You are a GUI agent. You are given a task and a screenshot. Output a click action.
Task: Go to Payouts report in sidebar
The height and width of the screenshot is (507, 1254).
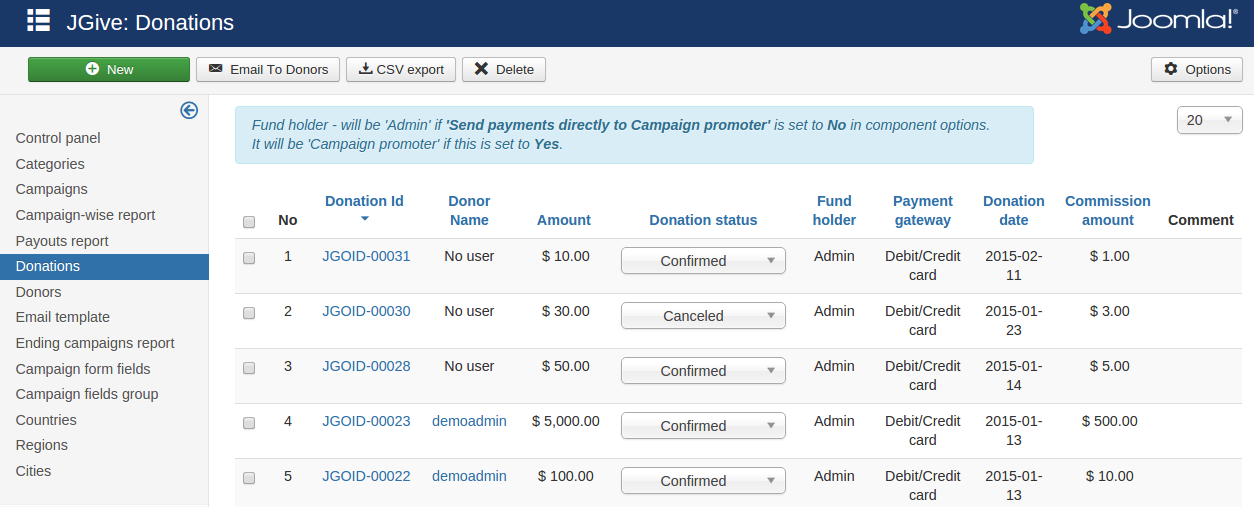point(62,241)
